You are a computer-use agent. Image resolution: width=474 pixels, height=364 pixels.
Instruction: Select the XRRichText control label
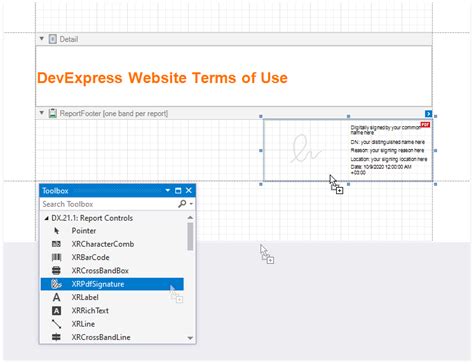click(x=90, y=311)
